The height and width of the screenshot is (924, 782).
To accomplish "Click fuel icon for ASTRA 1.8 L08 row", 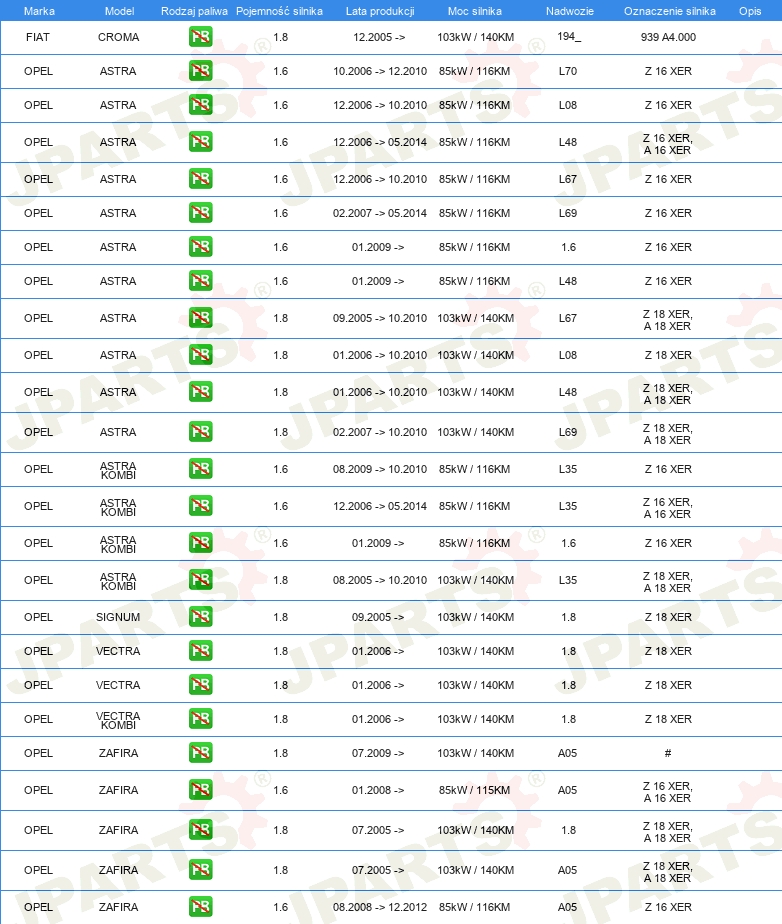I will point(200,355).
